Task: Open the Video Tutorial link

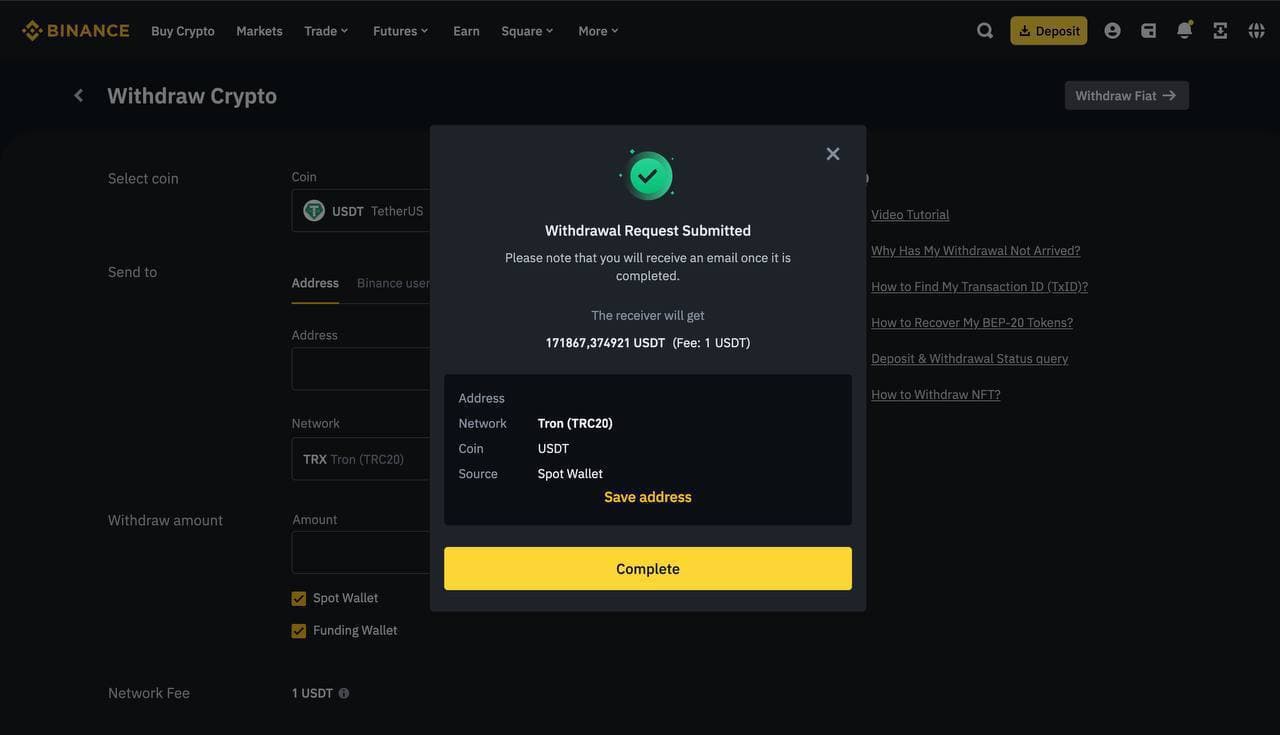Action: tap(910, 214)
